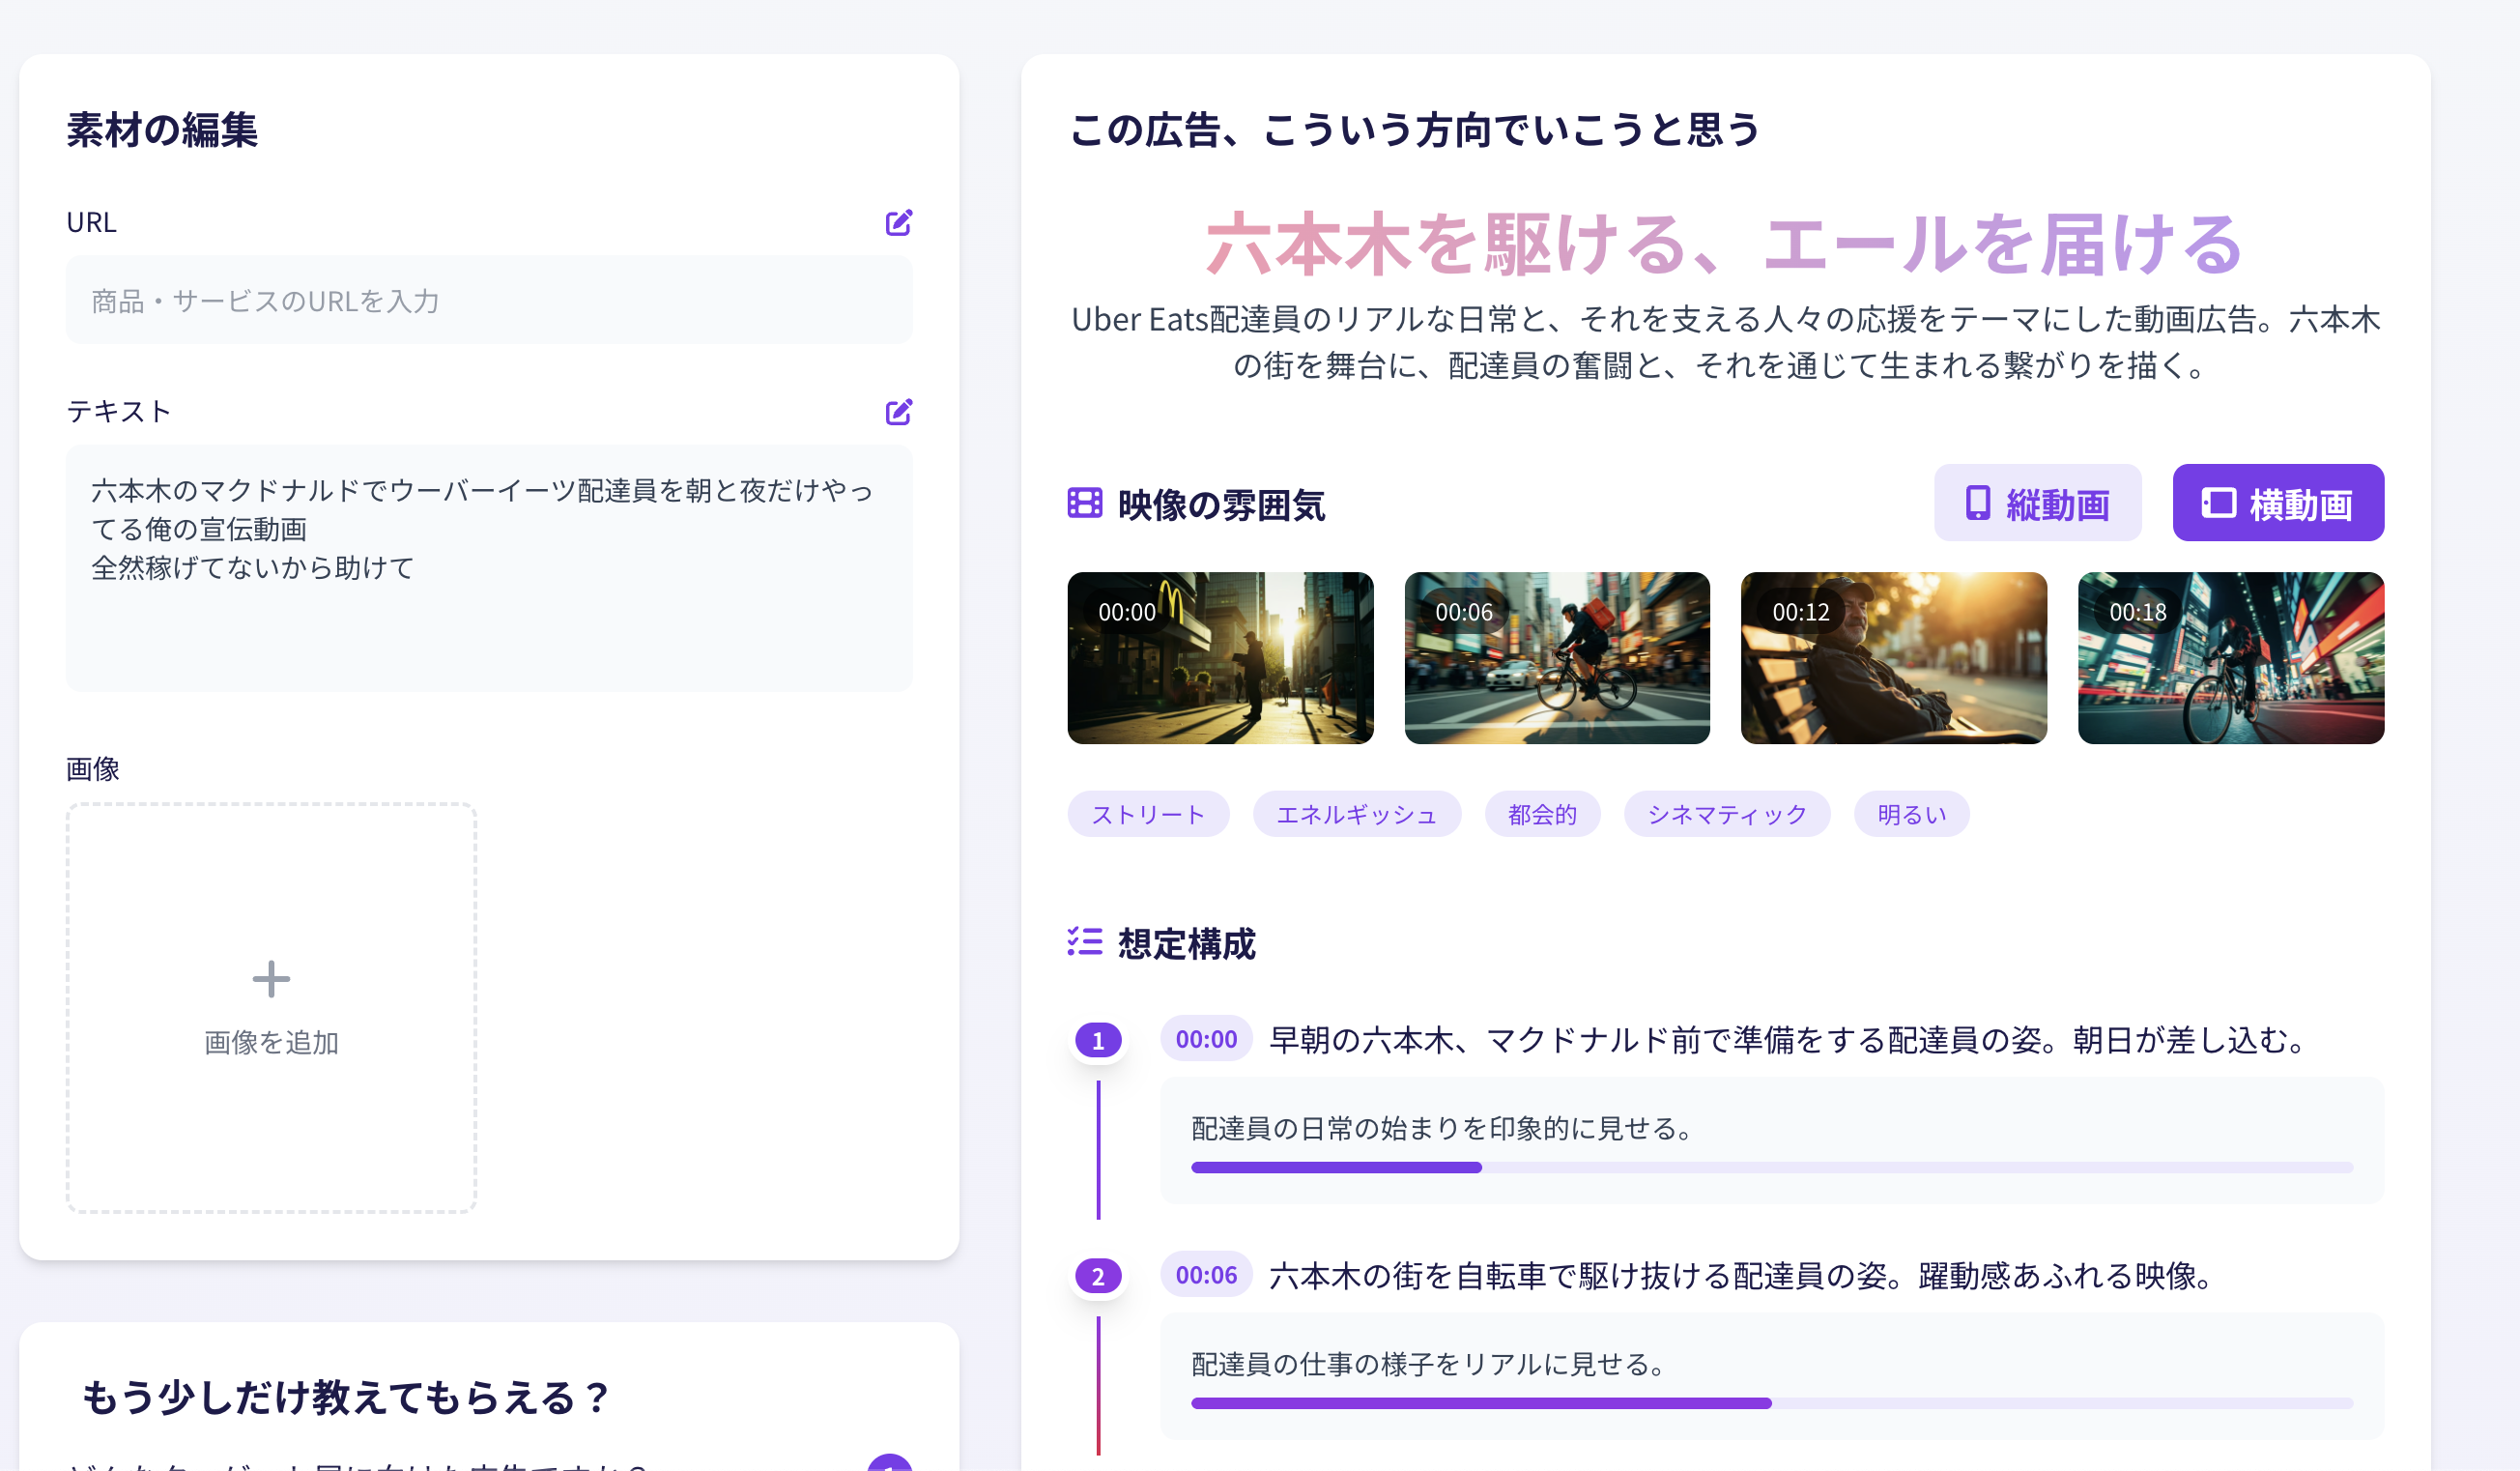The height and width of the screenshot is (1471, 2520).
Task: Click the シネマティック mood tag
Action: 1726,815
